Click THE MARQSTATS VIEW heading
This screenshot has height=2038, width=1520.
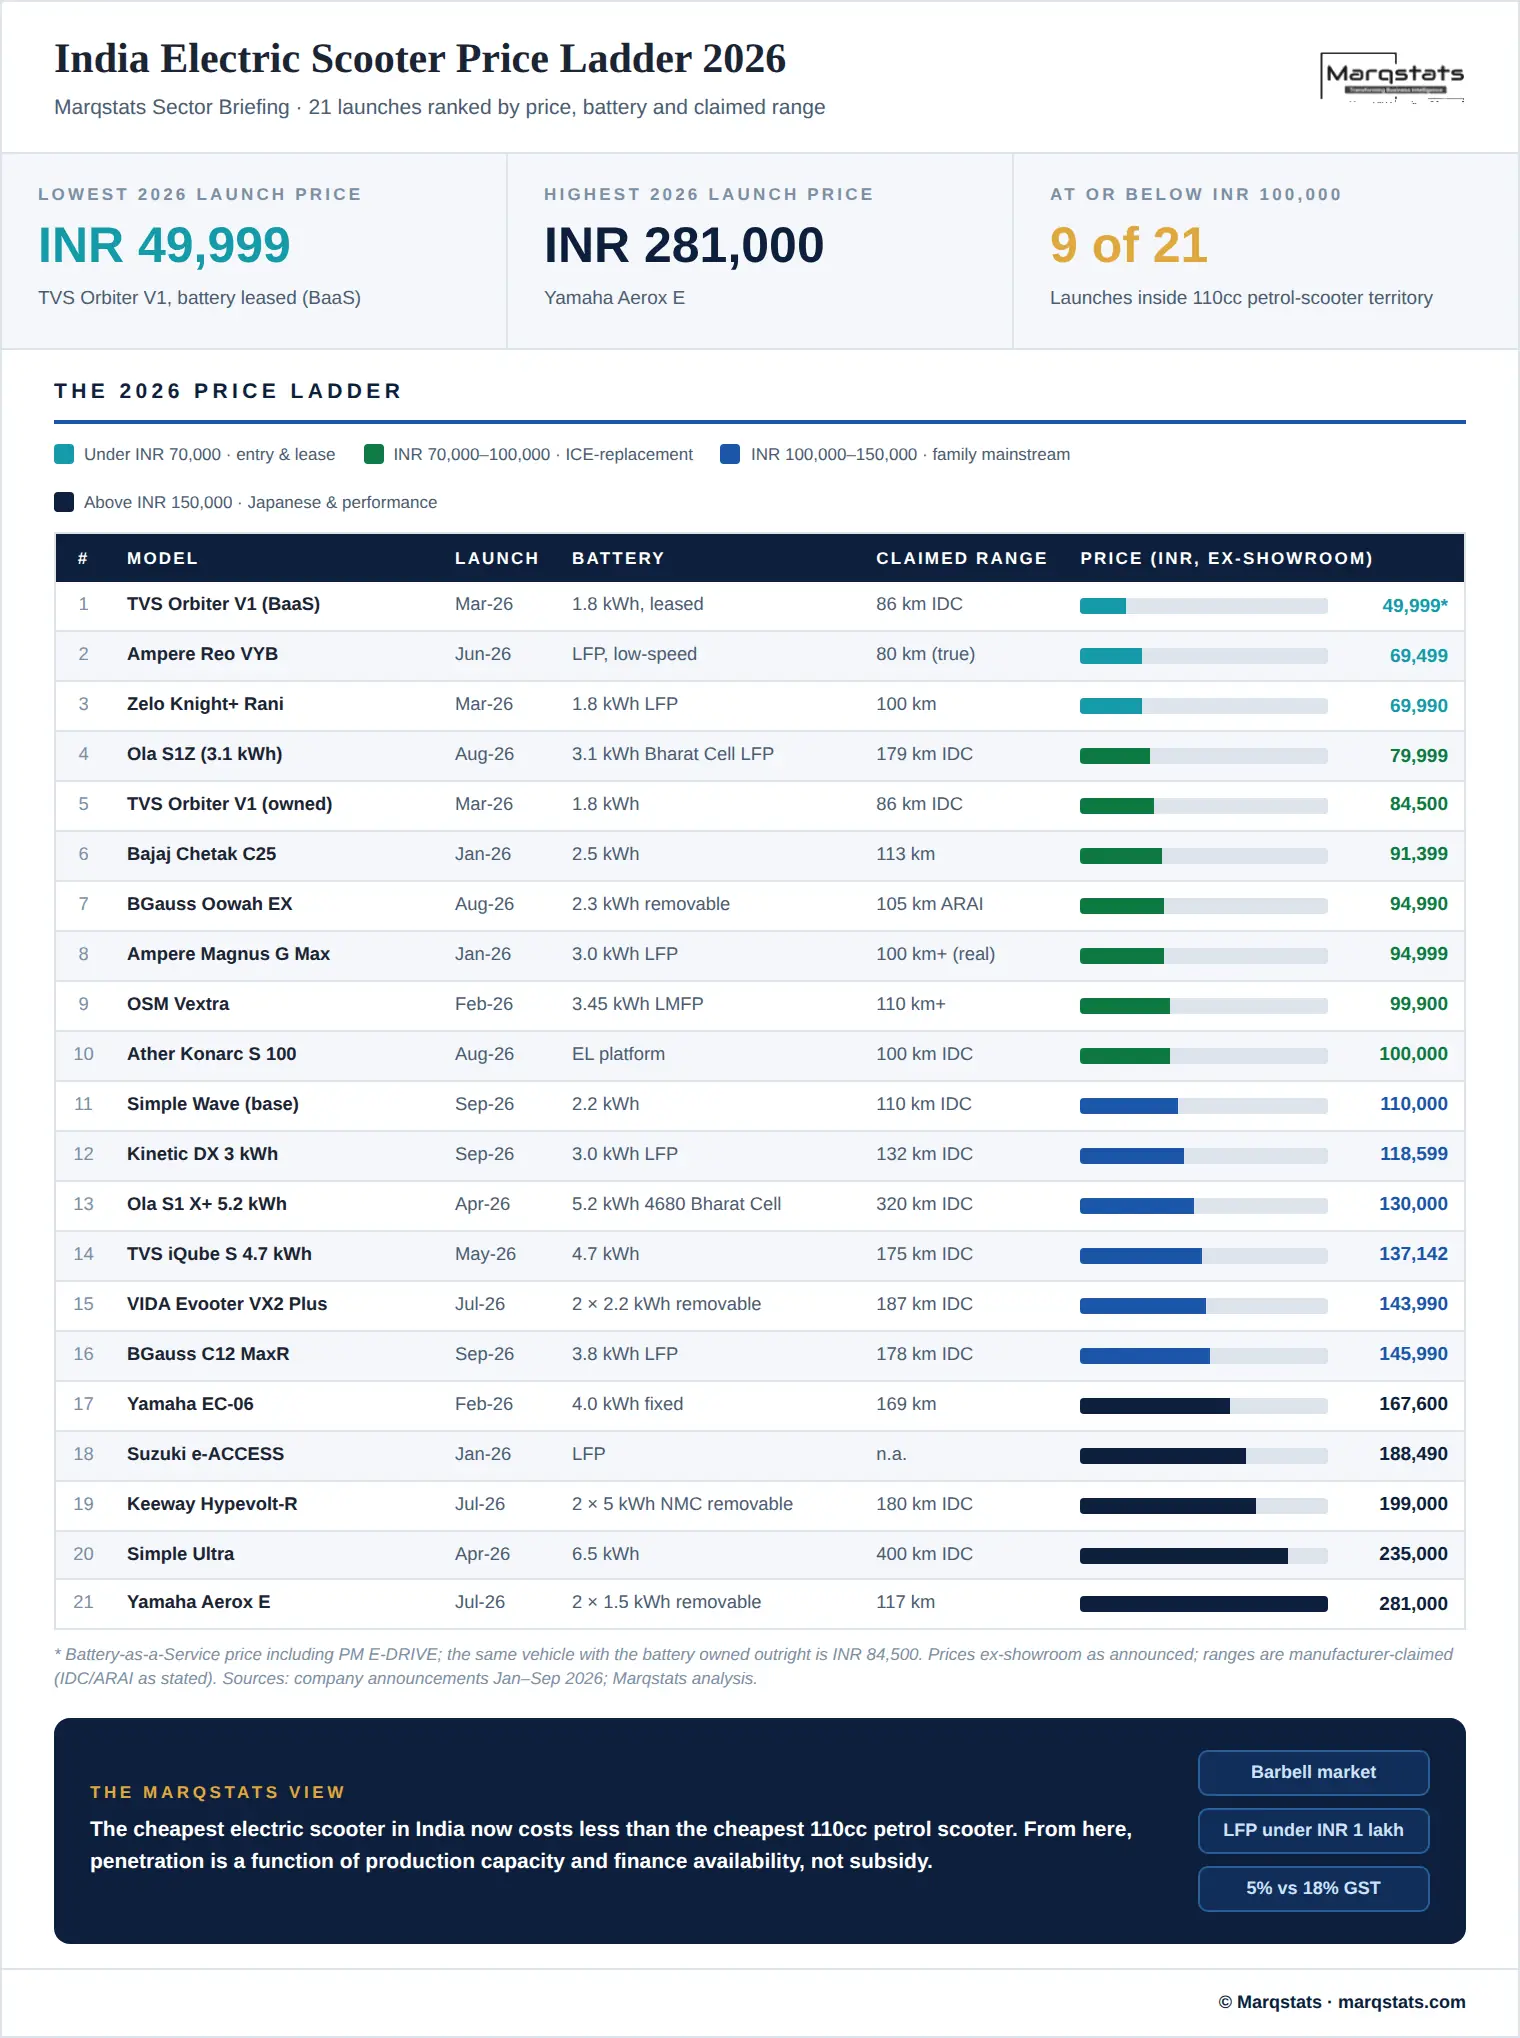click(218, 1792)
